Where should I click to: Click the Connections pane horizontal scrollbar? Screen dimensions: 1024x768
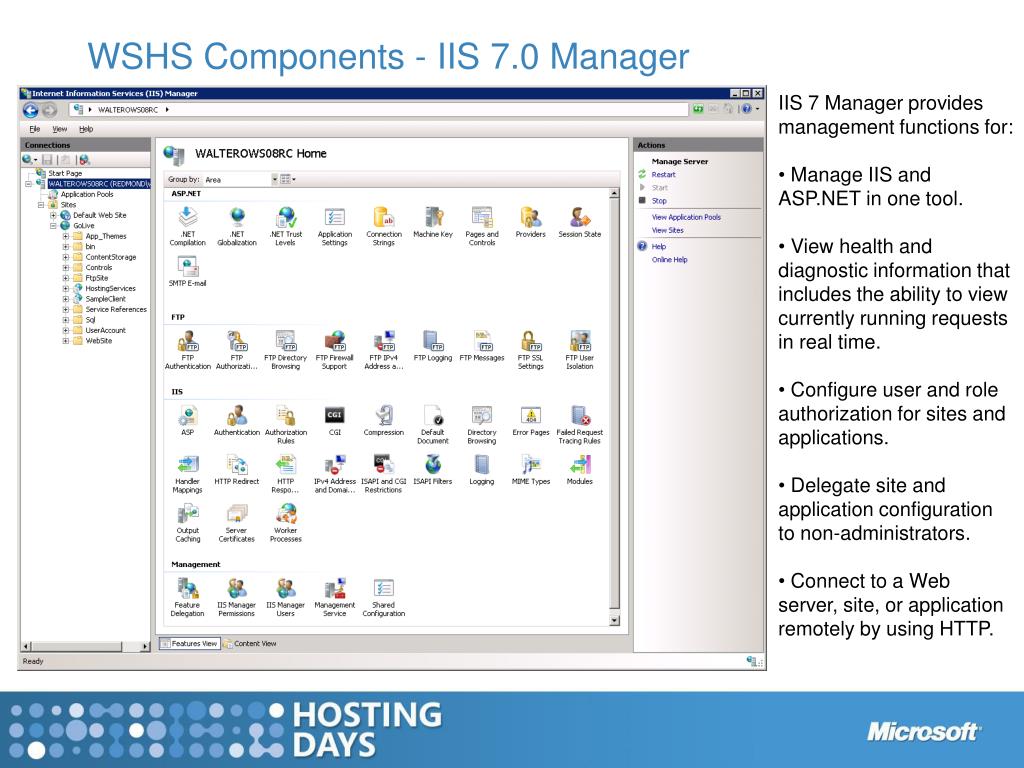pyautogui.click(x=86, y=647)
